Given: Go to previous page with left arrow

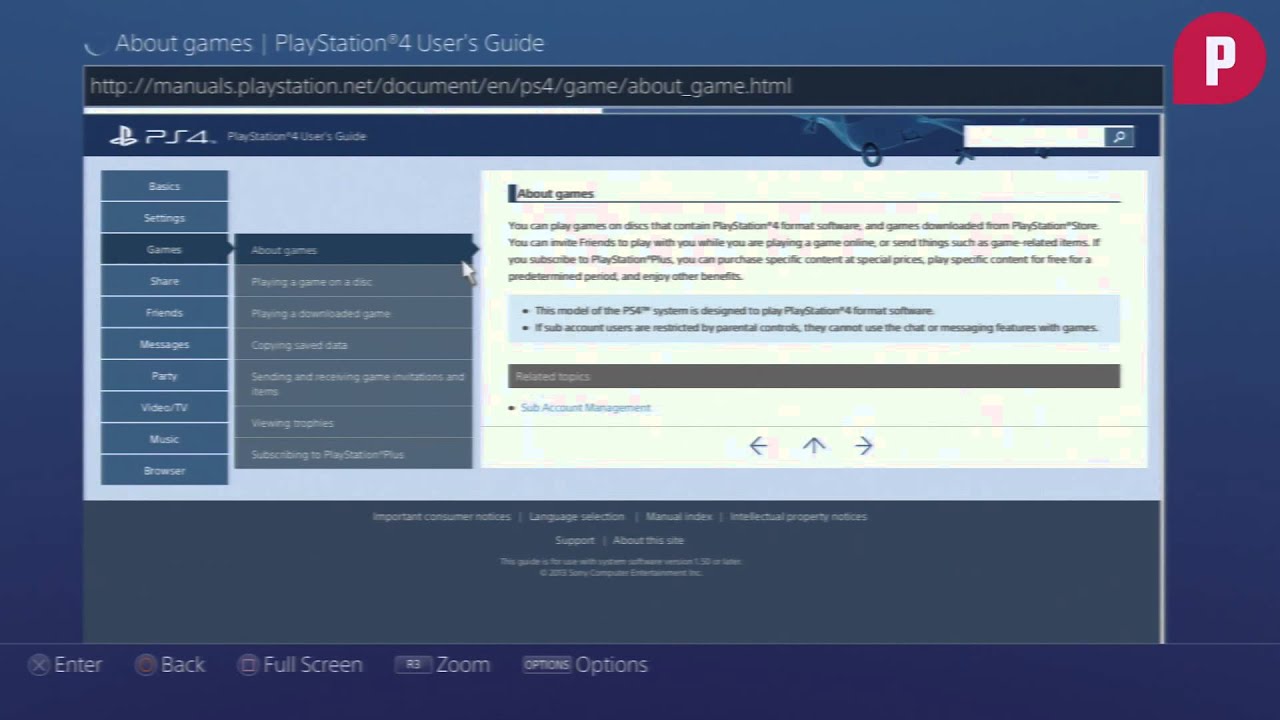Looking at the screenshot, I should tap(758, 446).
